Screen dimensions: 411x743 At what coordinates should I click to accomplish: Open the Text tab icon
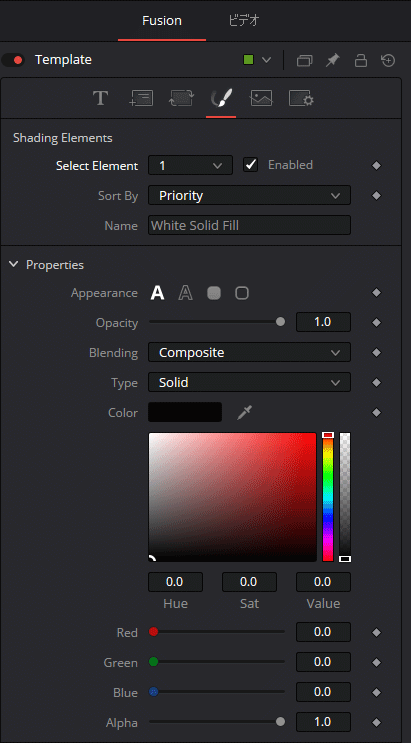100,99
